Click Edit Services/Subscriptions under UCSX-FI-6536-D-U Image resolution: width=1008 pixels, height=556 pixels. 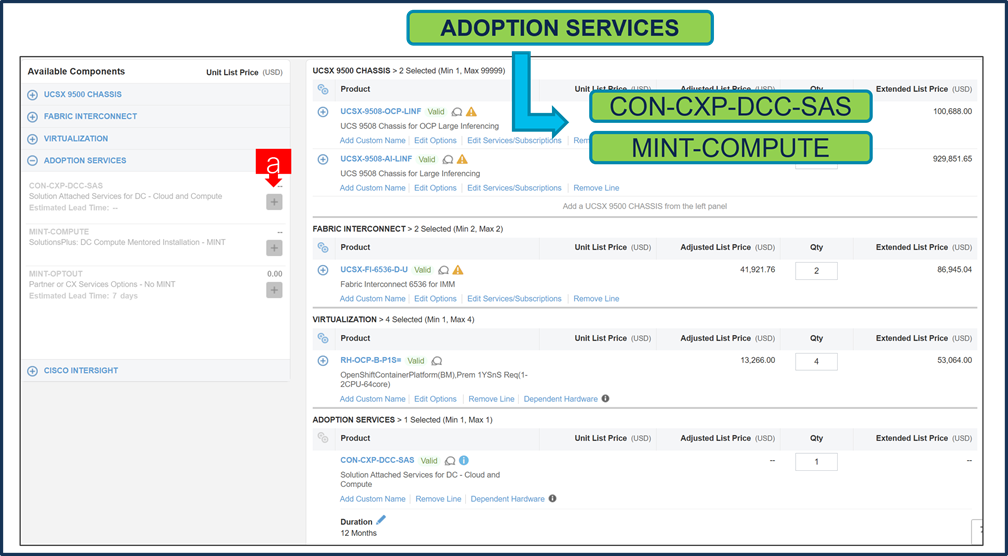pos(514,299)
